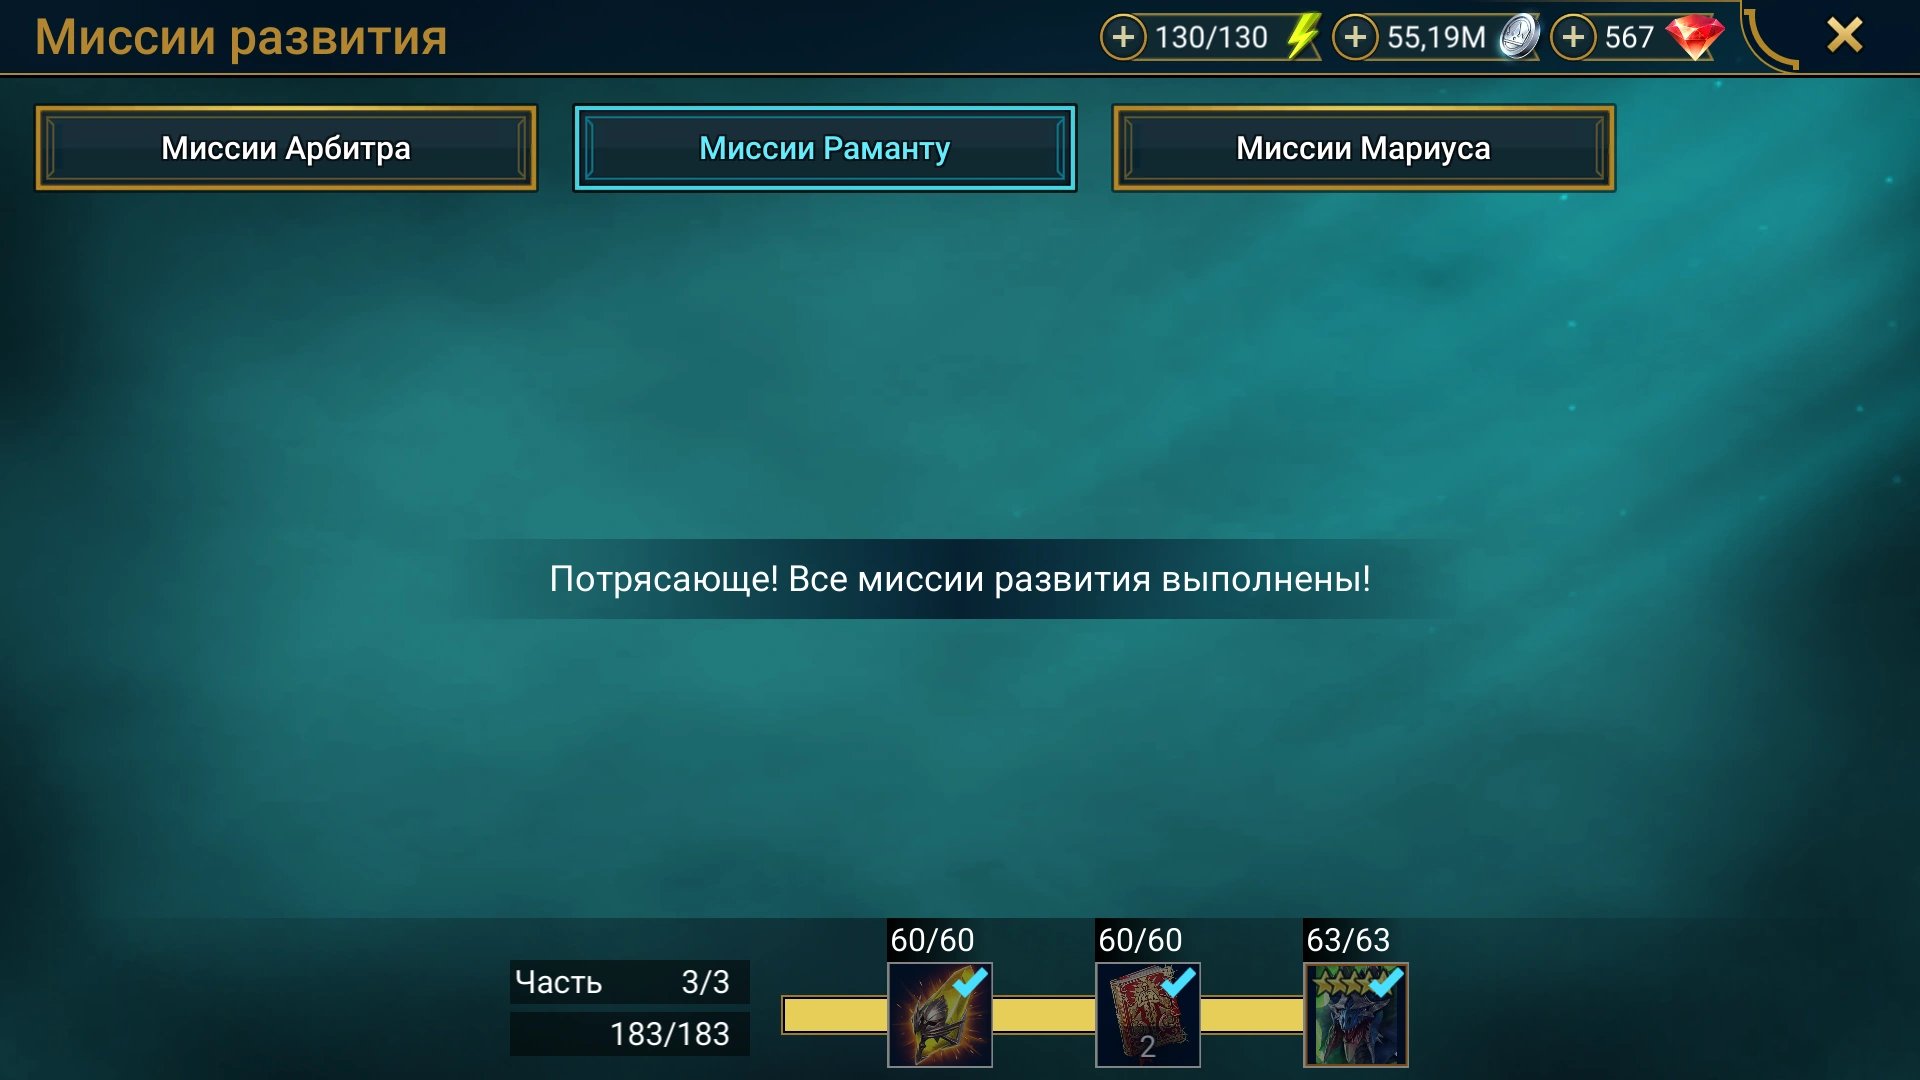Viewport: 1920px width, 1080px height.
Task: Switch to Миссии Мариуса tab
Action: pyautogui.click(x=1363, y=148)
